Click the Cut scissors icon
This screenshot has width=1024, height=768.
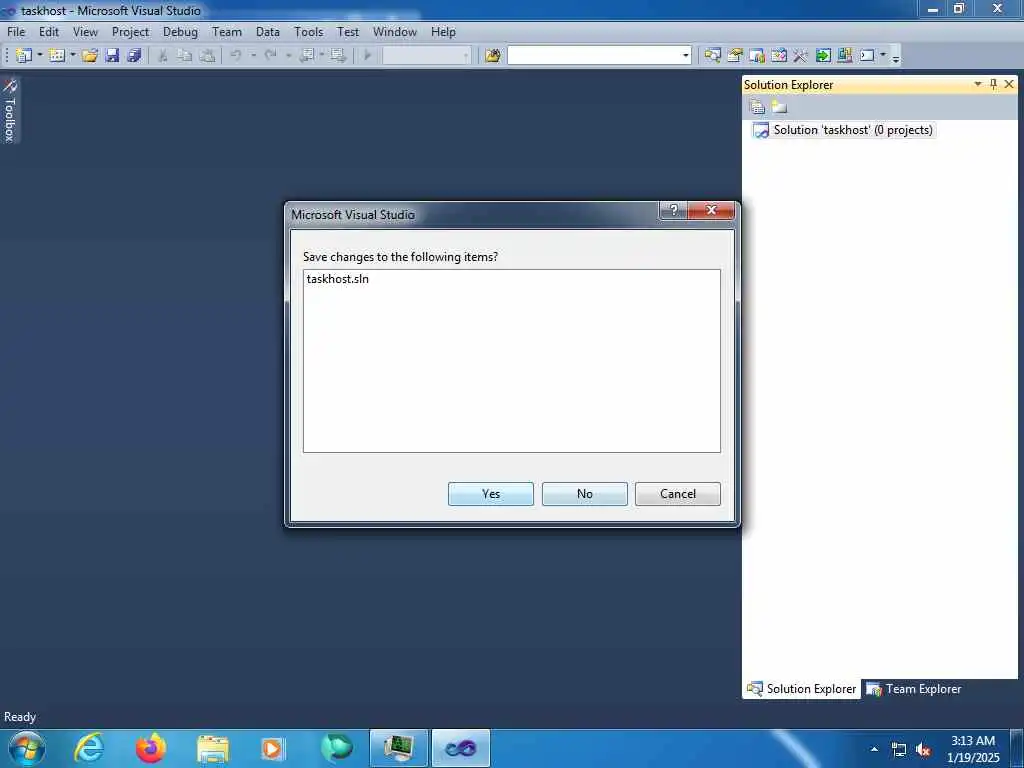(163, 56)
